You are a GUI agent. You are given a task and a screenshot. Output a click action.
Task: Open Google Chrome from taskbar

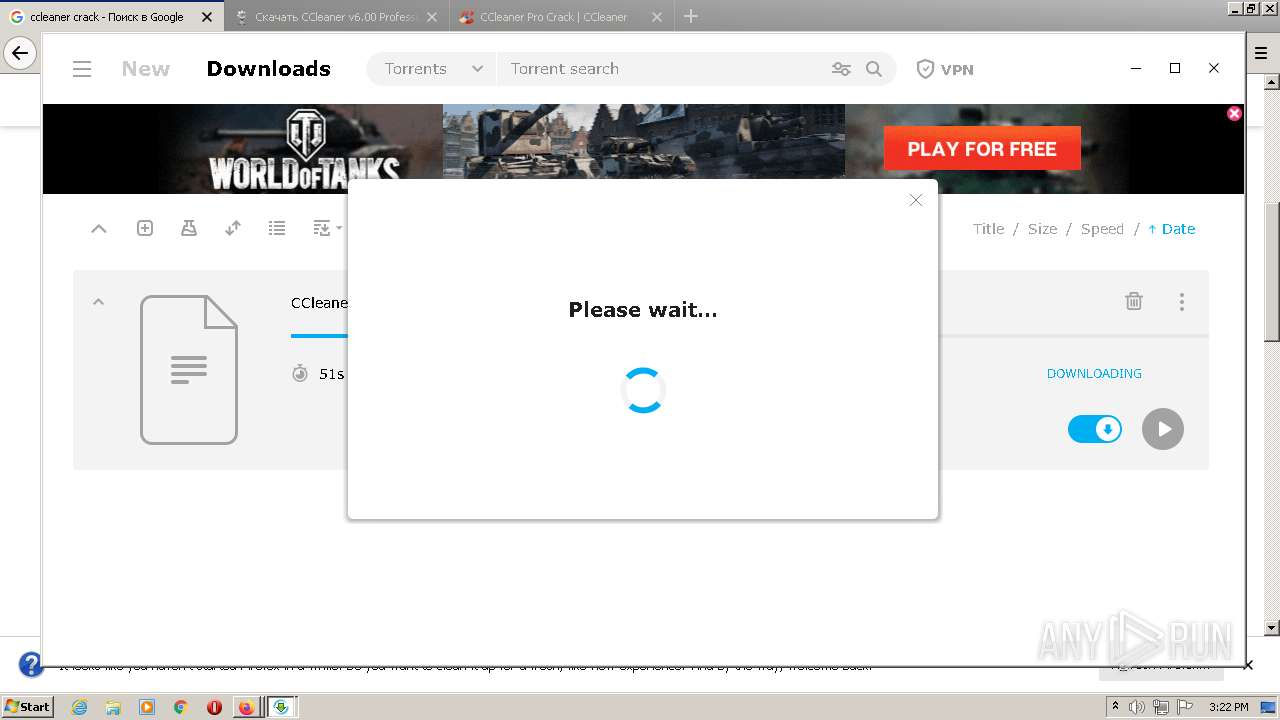click(x=181, y=707)
